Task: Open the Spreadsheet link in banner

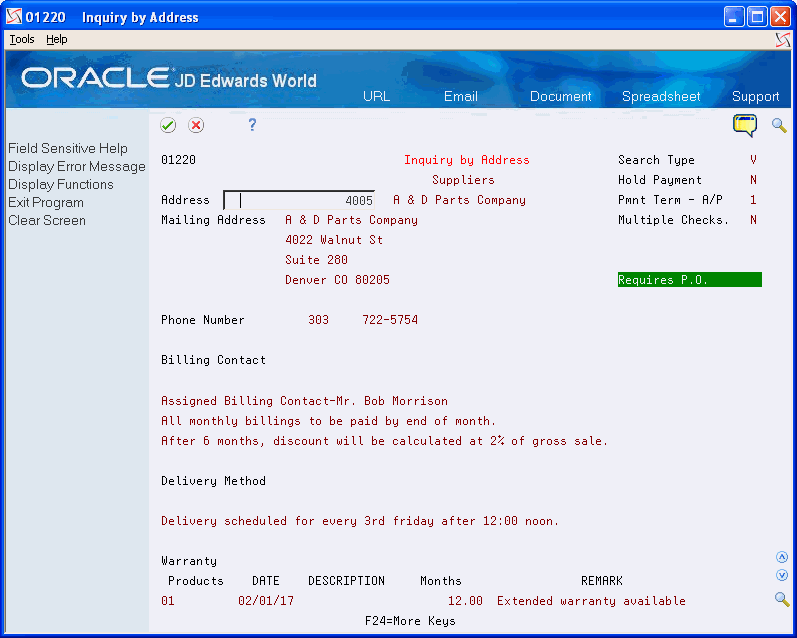Action: (661, 96)
